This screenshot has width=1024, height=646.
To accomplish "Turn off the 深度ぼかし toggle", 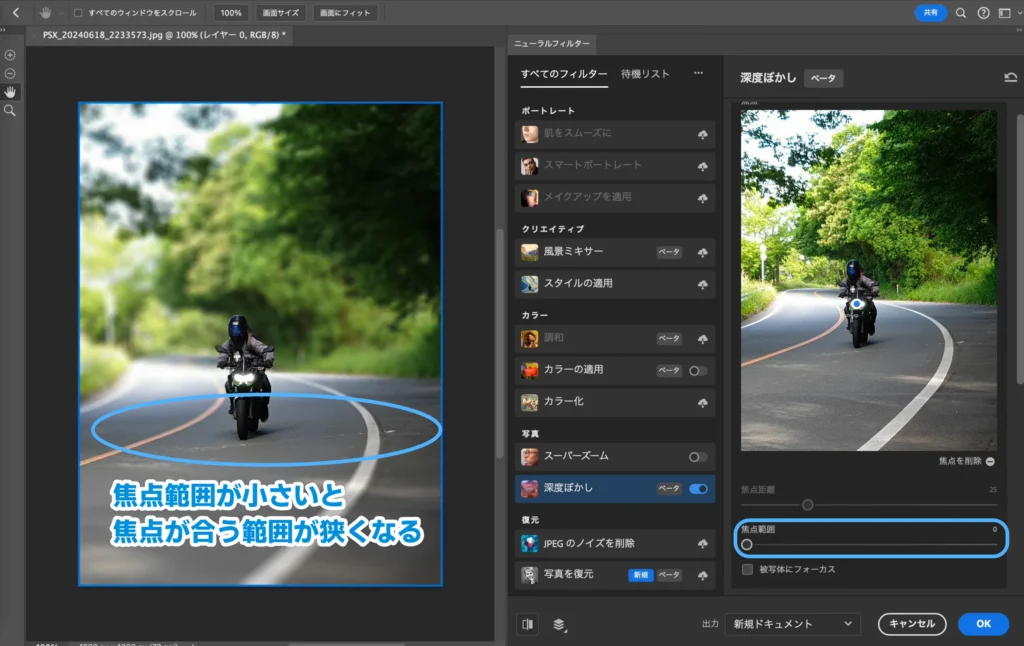I will point(698,489).
